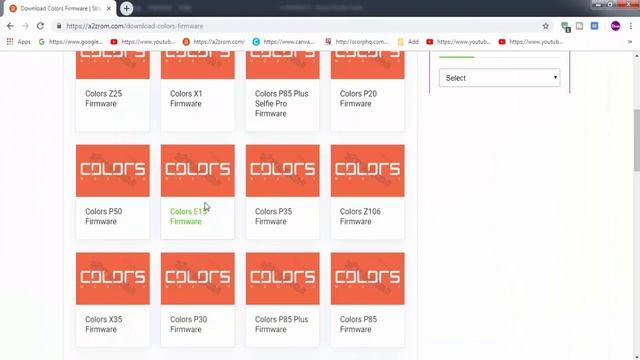Open Colors Z106 Firmware link
This screenshot has height=360, width=640.
360,216
